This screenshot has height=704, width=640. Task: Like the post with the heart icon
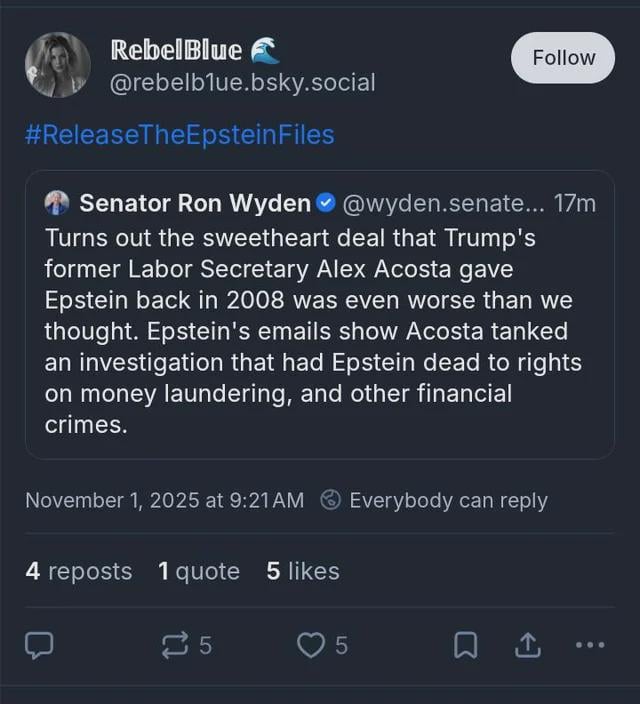[311, 646]
